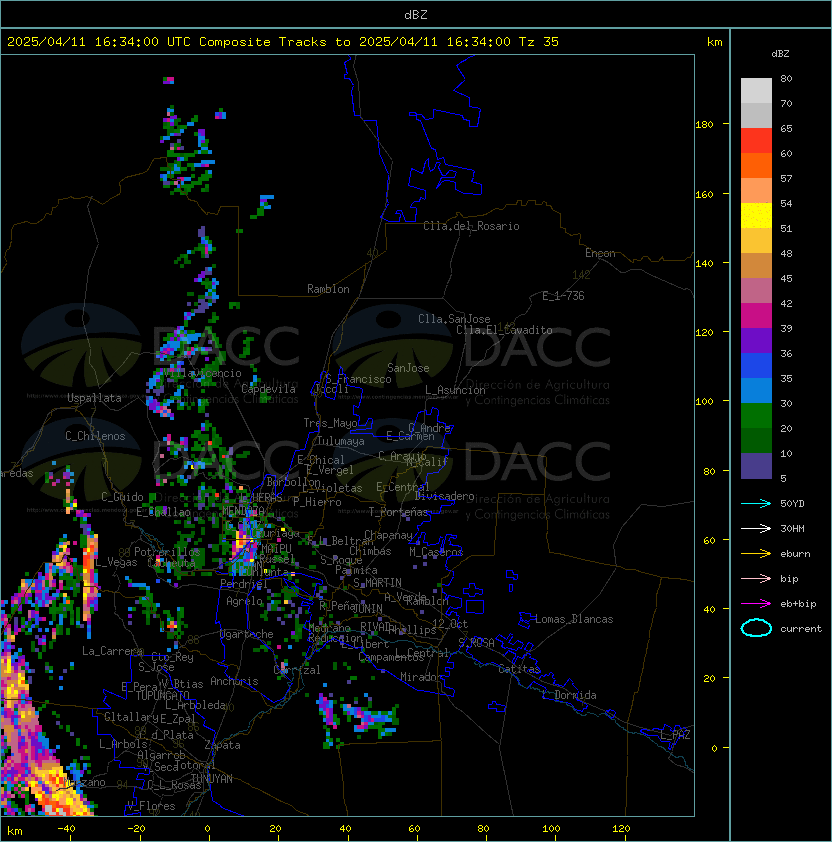832x842 pixels.
Task: Select the bright yellow swatch between 54 and 51
Action: 756,216
